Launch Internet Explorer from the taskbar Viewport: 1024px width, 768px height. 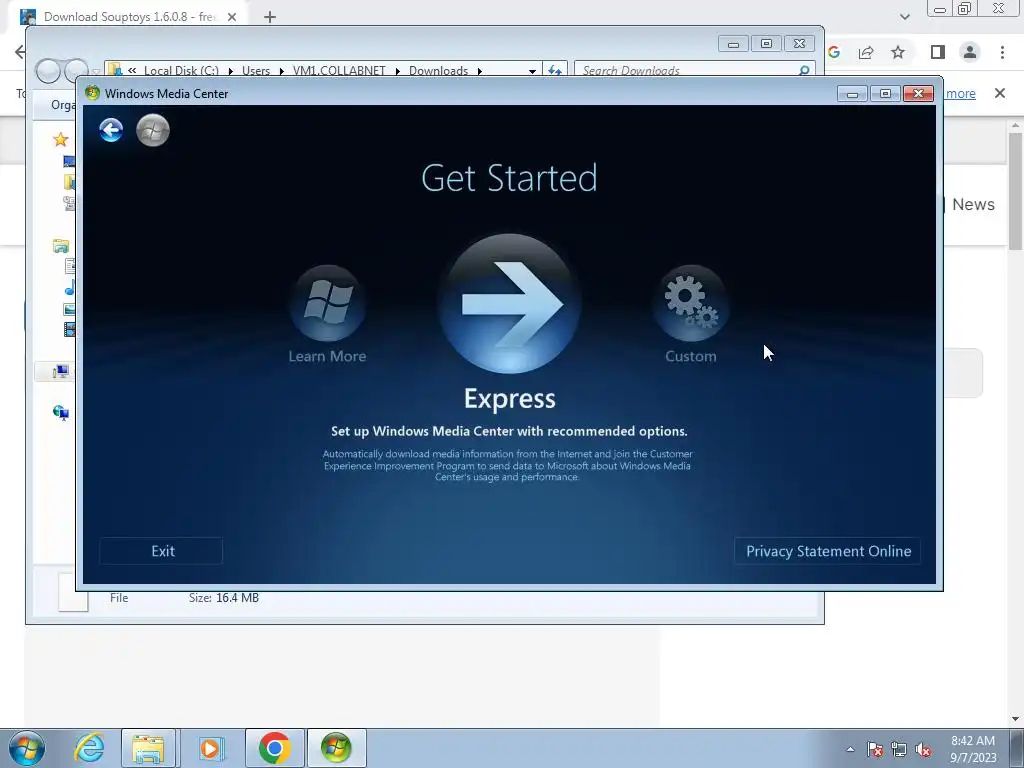click(x=89, y=748)
